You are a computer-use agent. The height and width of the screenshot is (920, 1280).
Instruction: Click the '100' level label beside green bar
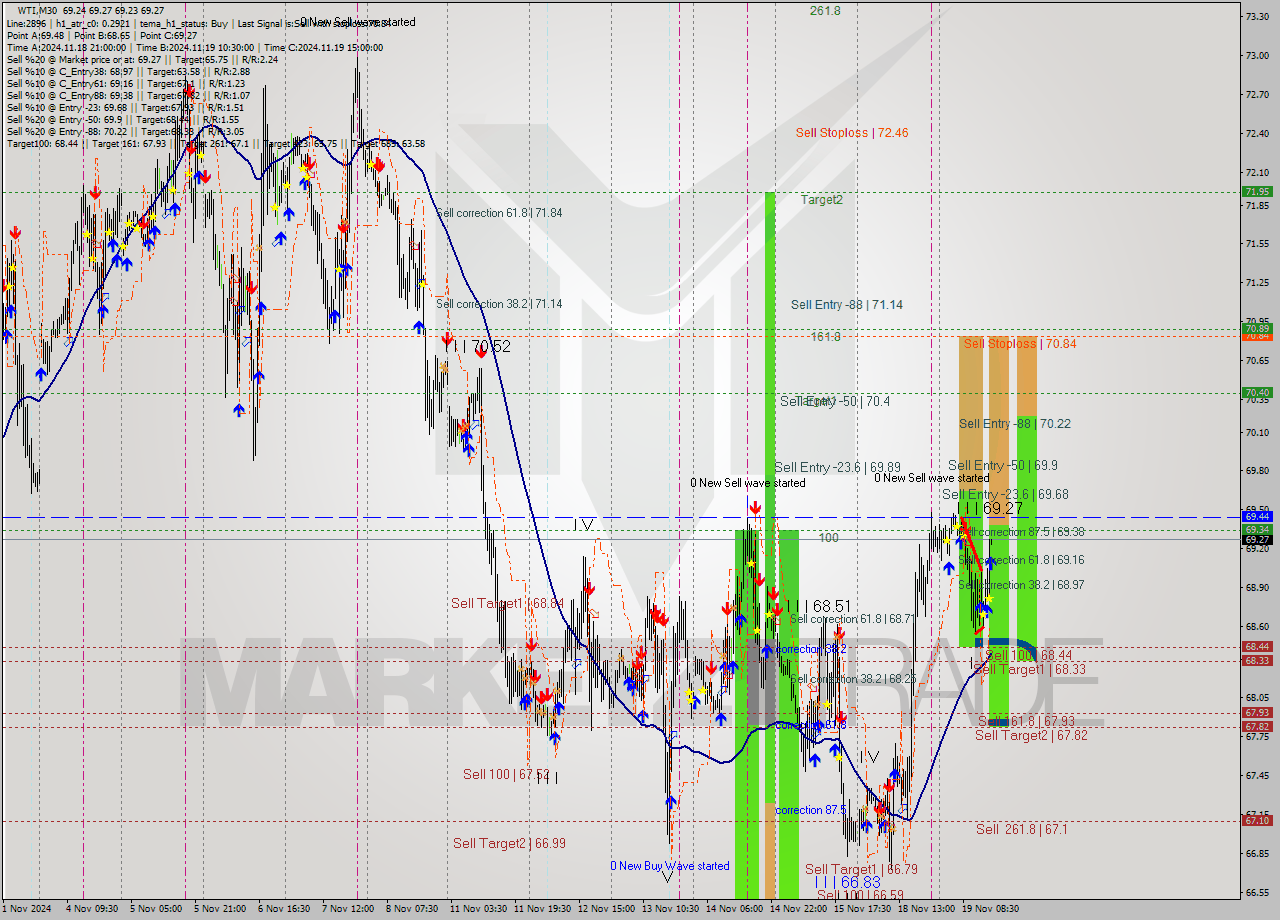click(829, 538)
